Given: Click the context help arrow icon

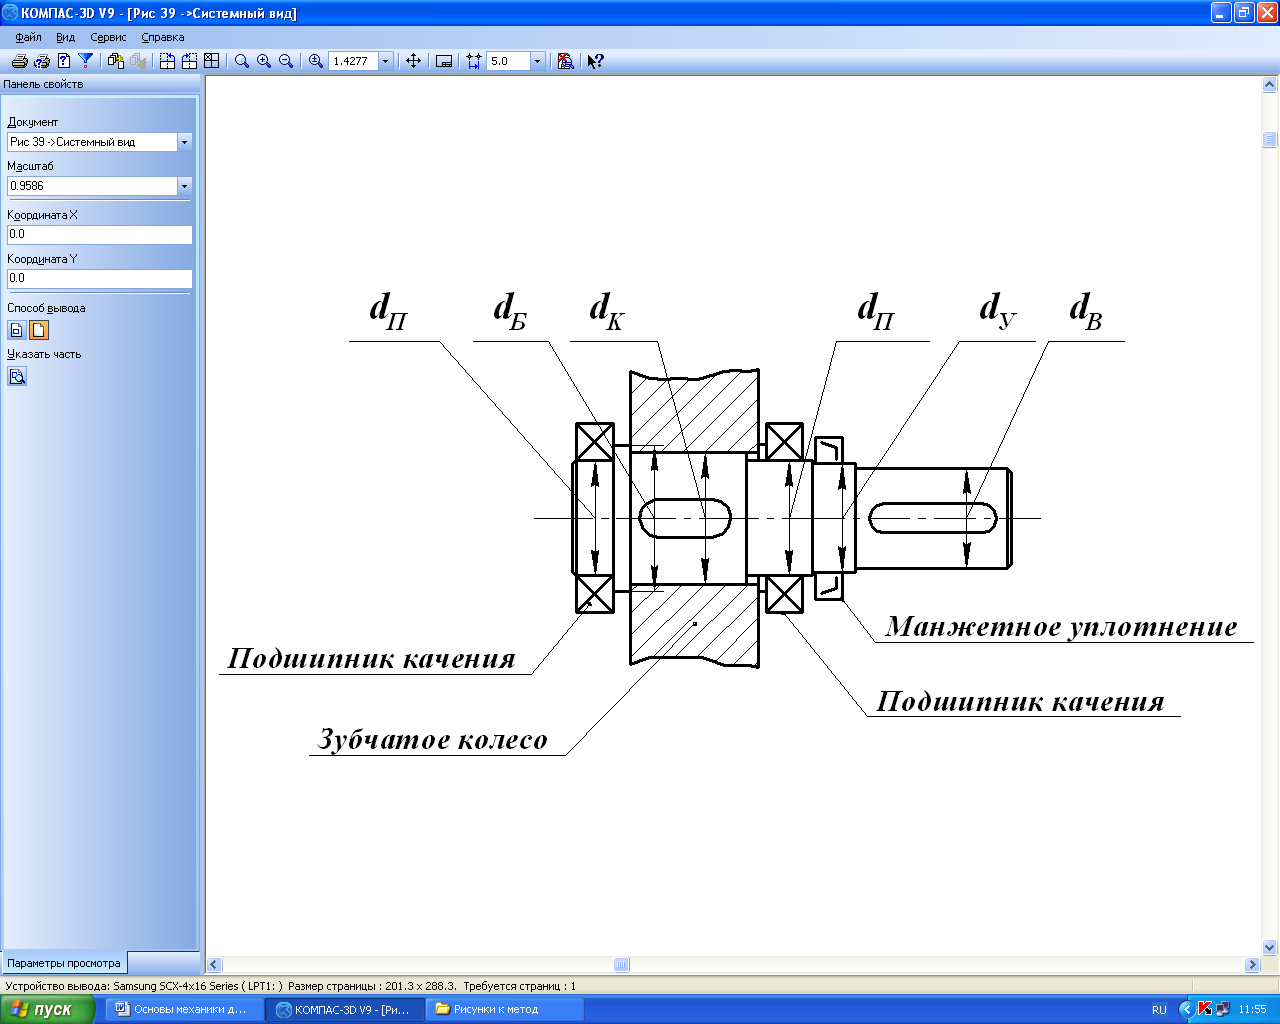Looking at the screenshot, I should [596, 61].
